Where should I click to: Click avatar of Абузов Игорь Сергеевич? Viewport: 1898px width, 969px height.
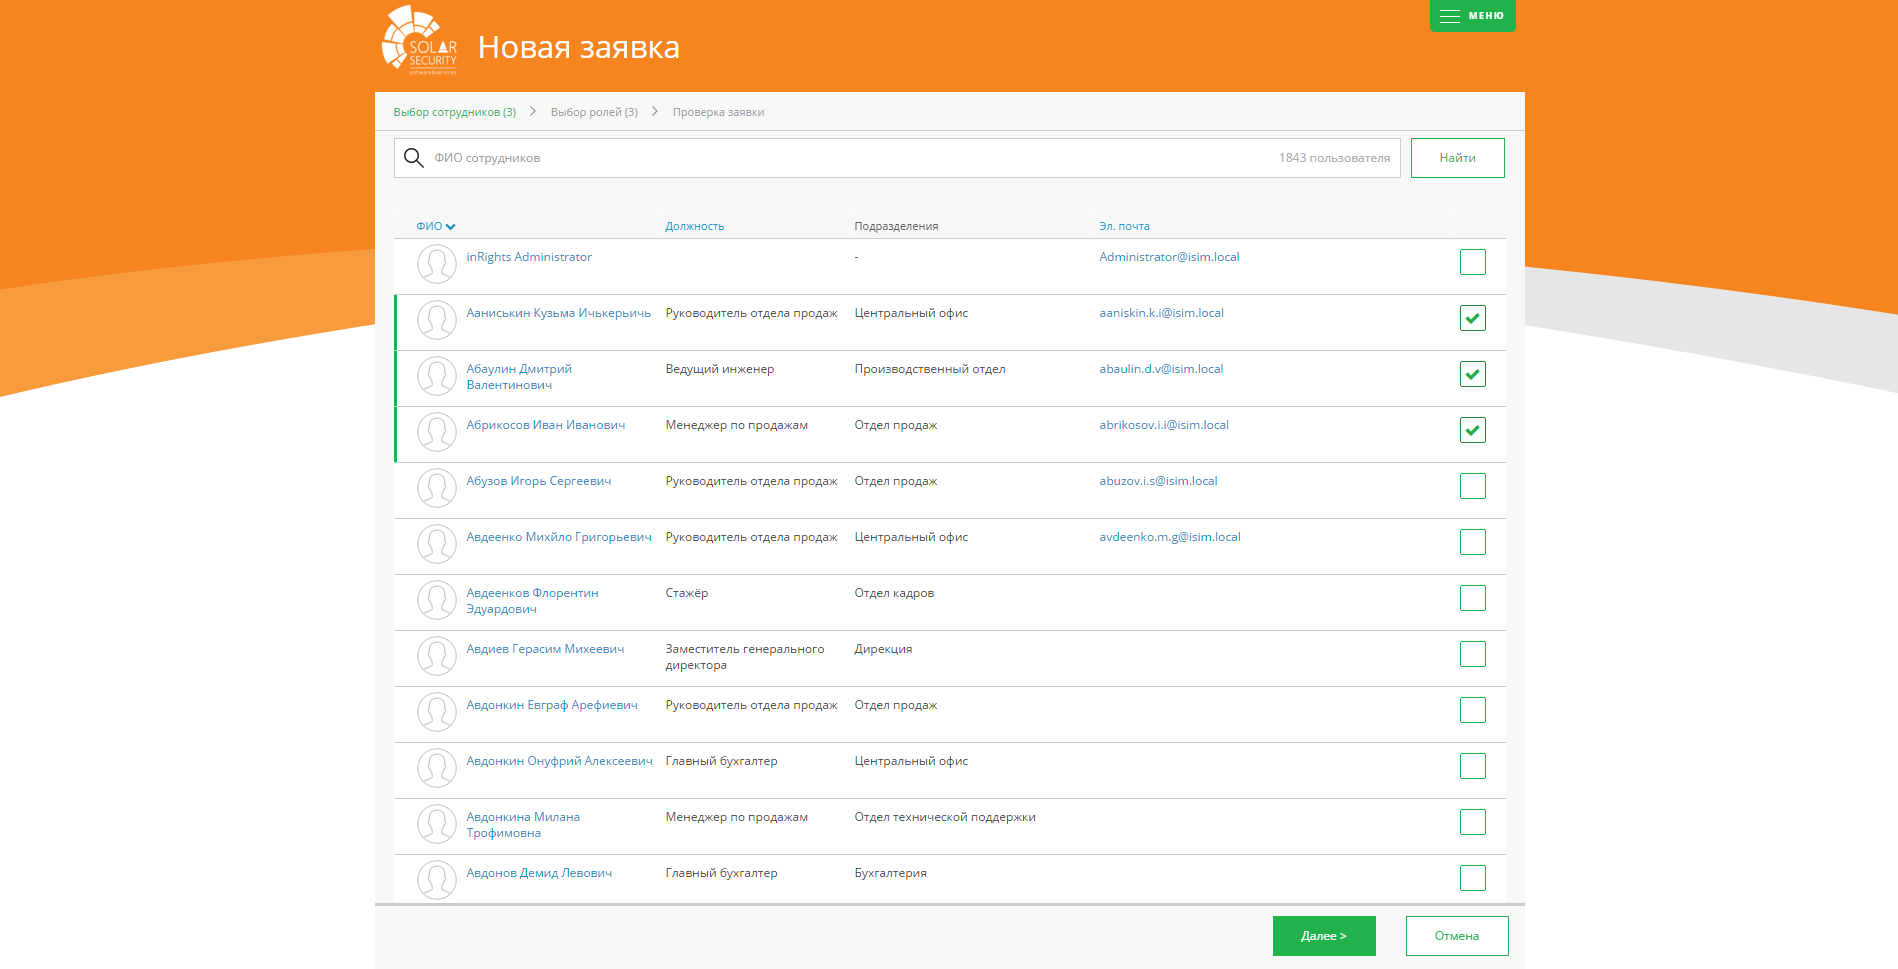tap(437, 489)
